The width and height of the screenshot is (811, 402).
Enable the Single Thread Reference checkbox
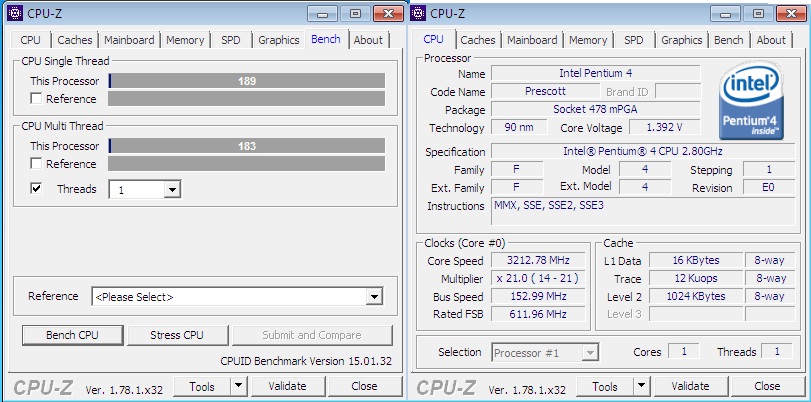pyautogui.click(x=36, y=98)
